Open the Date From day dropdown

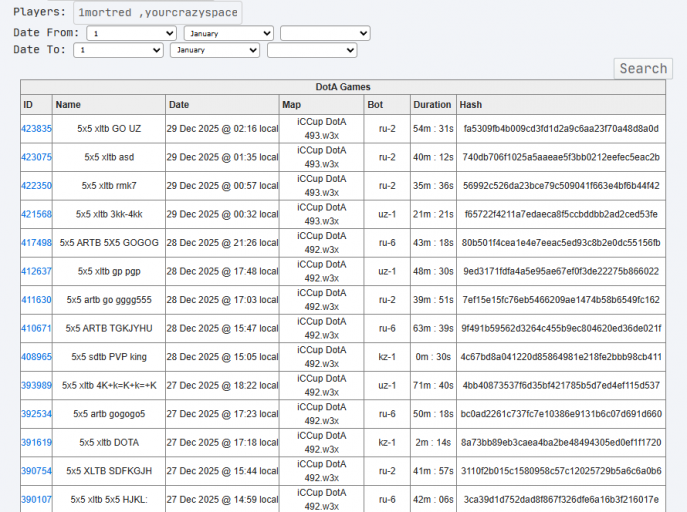[131, 33]
